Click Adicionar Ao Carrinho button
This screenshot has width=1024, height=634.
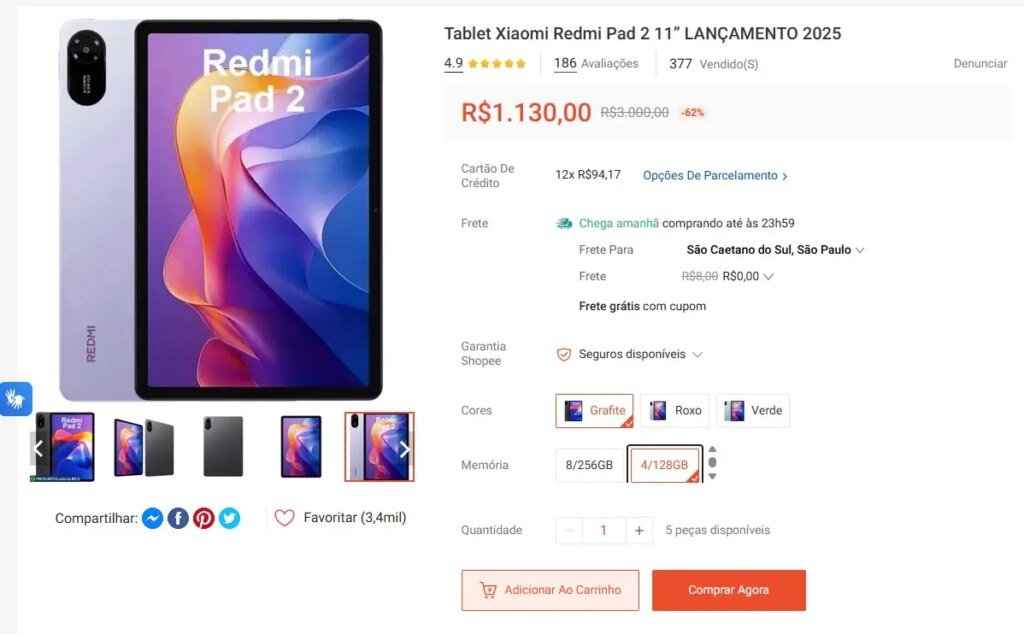pos(550,590)
